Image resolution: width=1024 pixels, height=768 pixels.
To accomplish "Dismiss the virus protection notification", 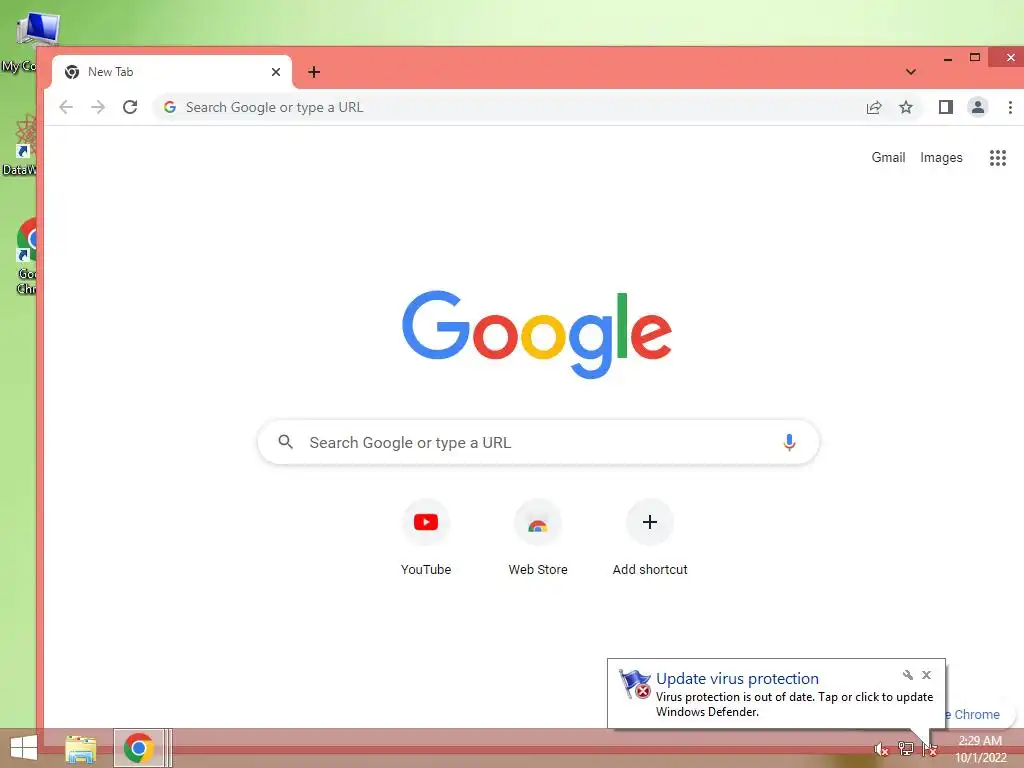I will point(926,675).
